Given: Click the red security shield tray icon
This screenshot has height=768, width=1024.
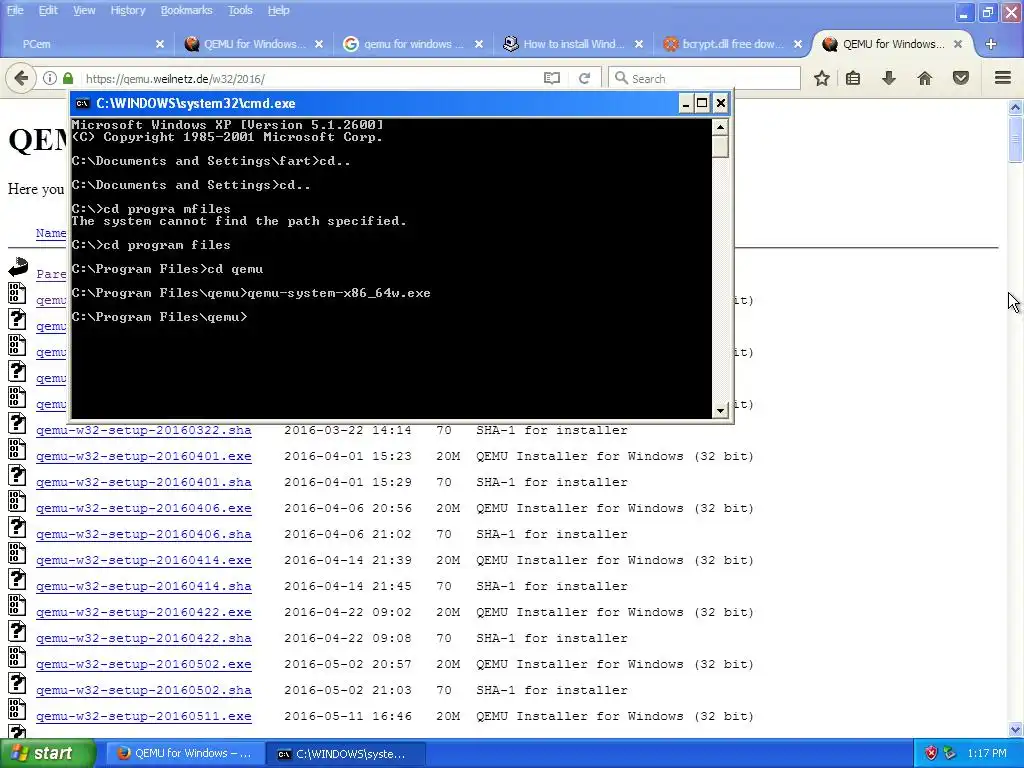Looking at the screenshot, I should click(931, 753).
